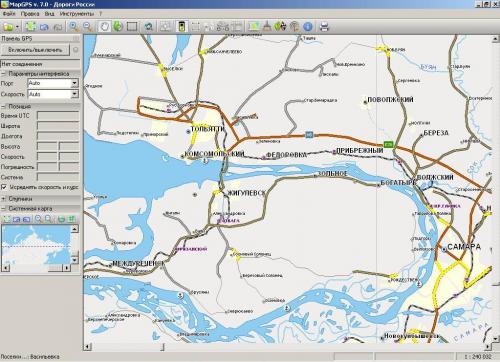Click main map scroll-left arrow

coord(87,347)
